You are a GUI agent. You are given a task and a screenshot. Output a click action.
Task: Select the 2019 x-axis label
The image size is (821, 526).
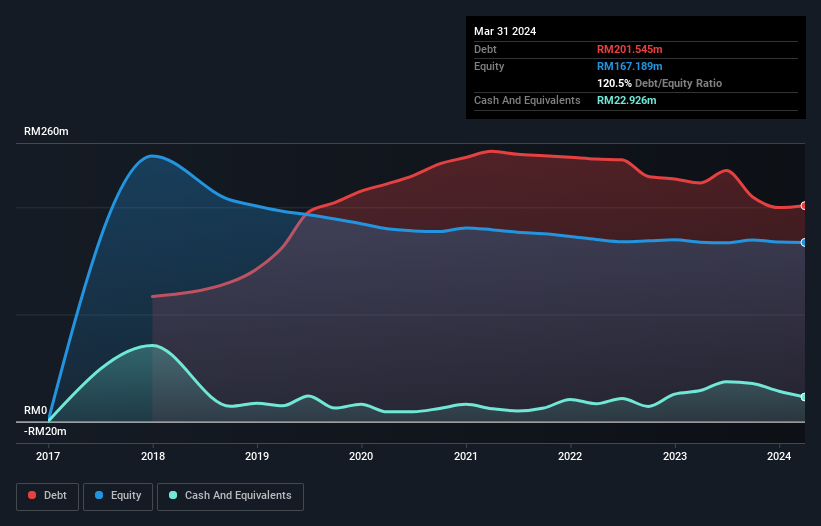click(x=257, y=456)
